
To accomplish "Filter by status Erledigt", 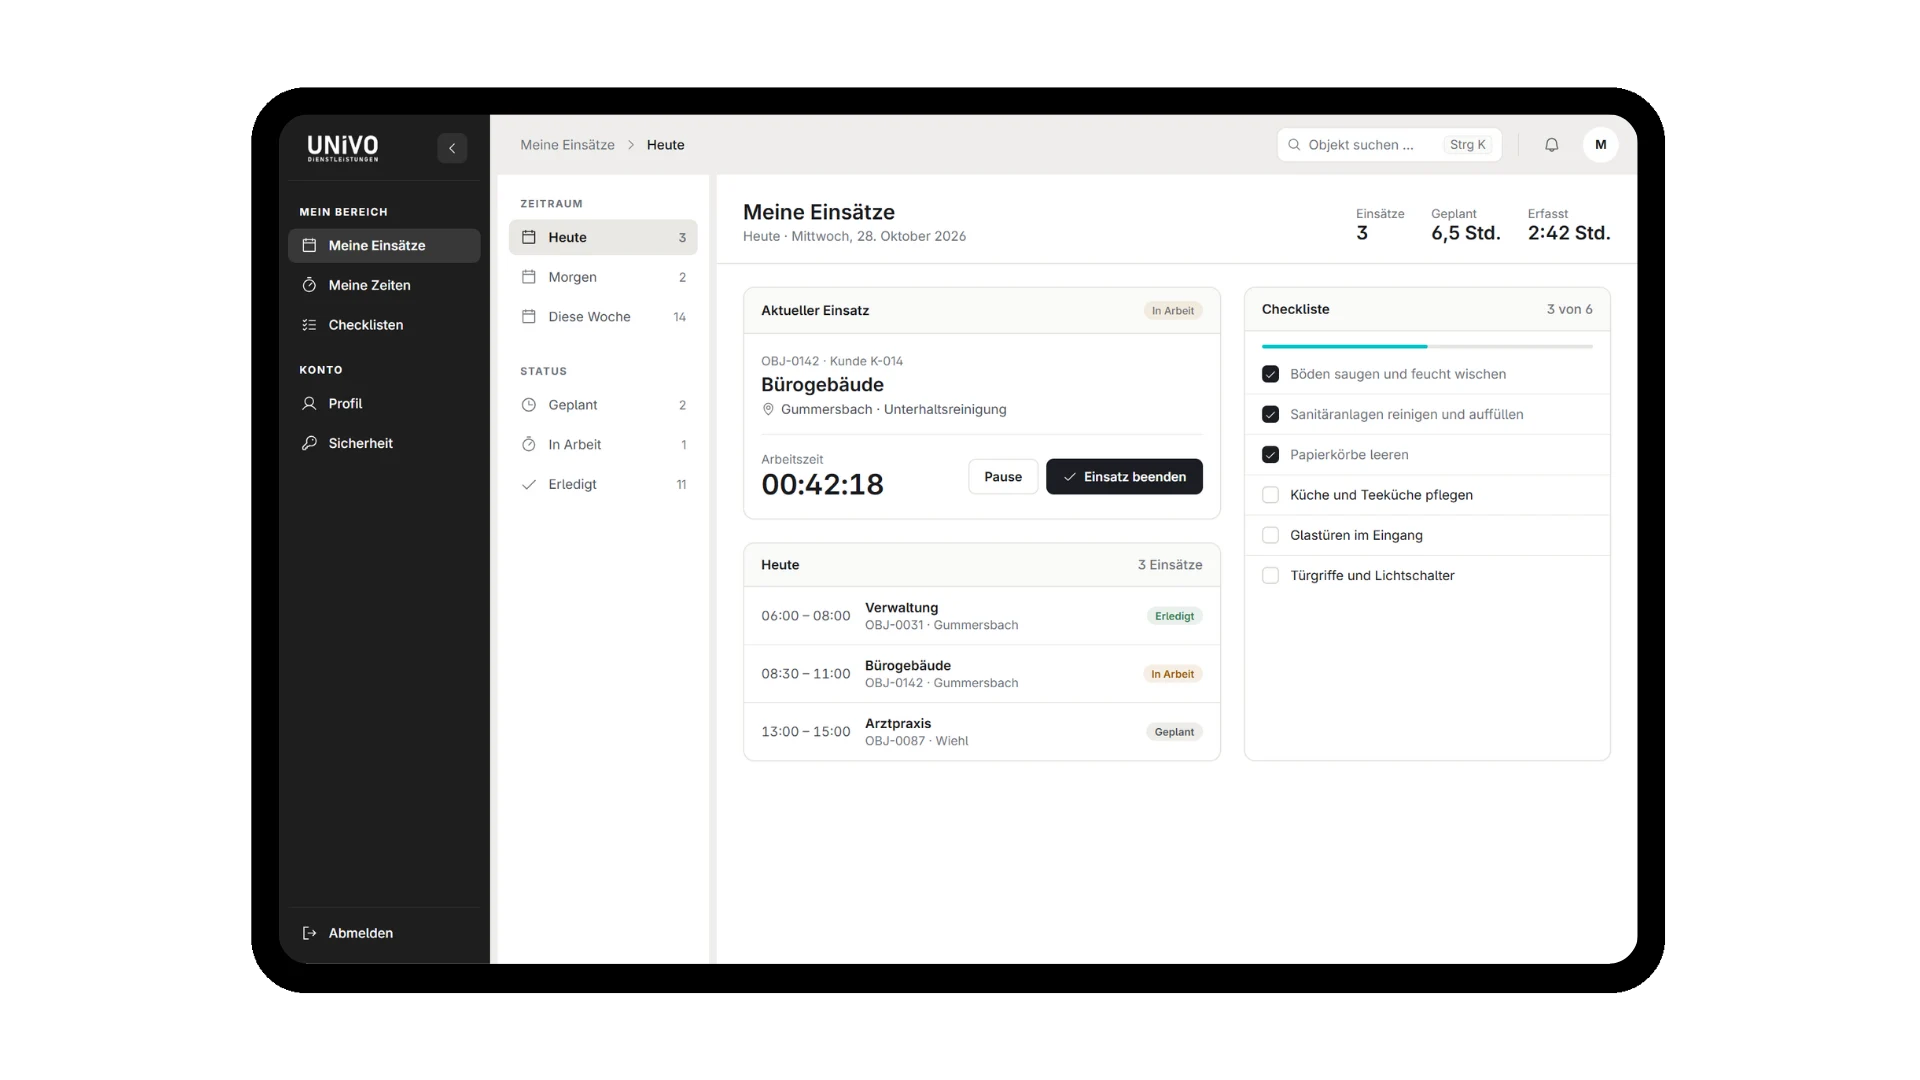I will point(603,484).
